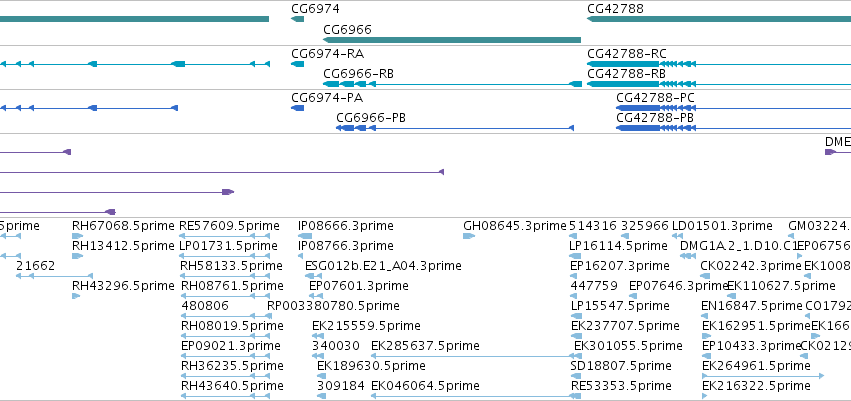Click EST label RH43296.5prime
Image resolution: width=851 pixels, height=401 pixels.
coord(123,286)
